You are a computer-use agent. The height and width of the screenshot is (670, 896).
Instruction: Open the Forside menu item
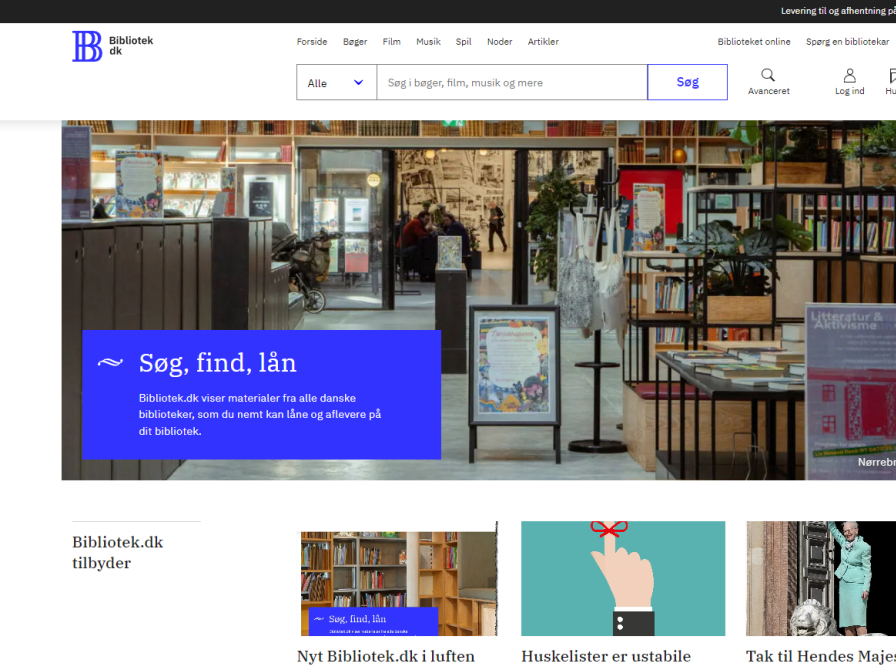coord(312,42)
